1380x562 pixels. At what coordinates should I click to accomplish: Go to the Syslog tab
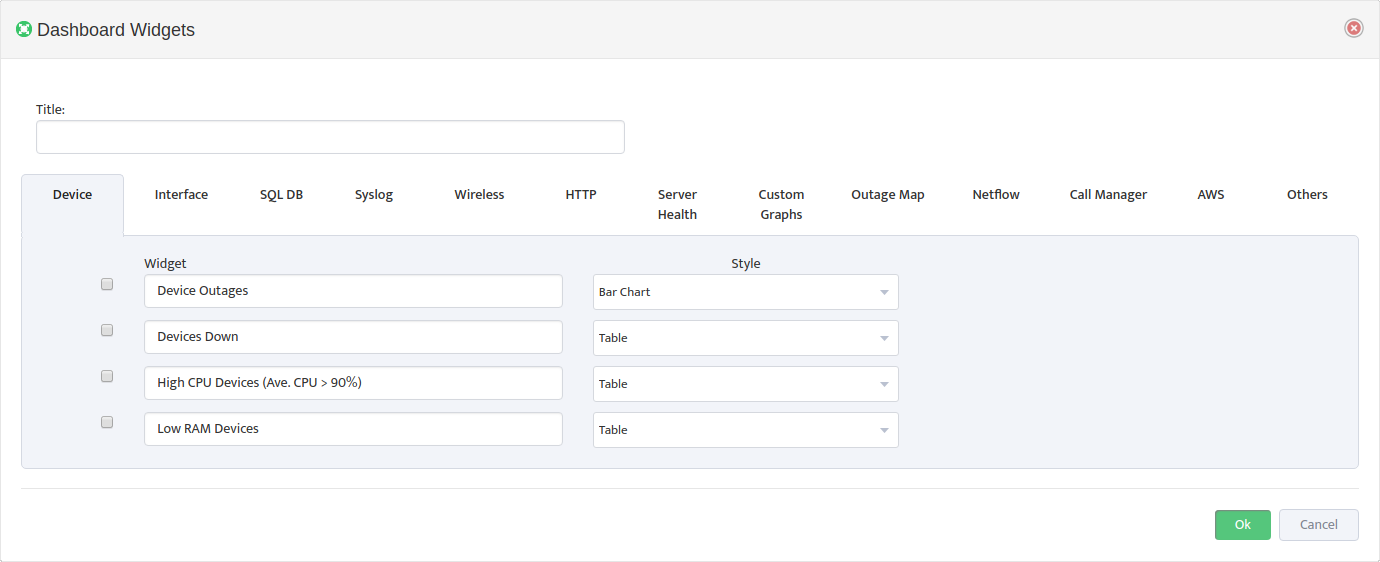[374, 195]
